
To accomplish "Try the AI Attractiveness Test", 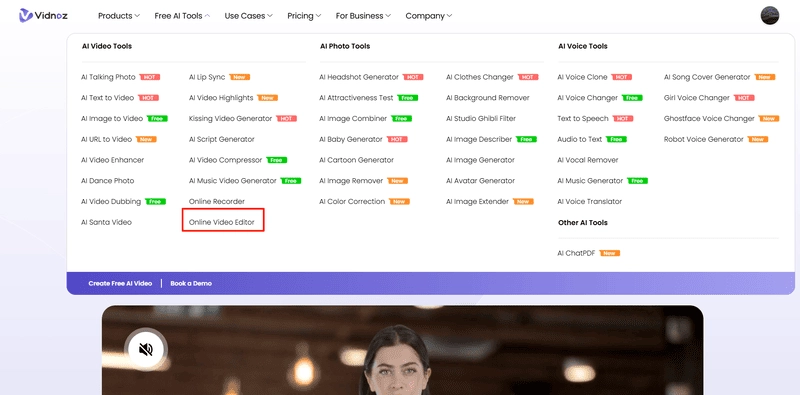I will [x=356, y=97].
